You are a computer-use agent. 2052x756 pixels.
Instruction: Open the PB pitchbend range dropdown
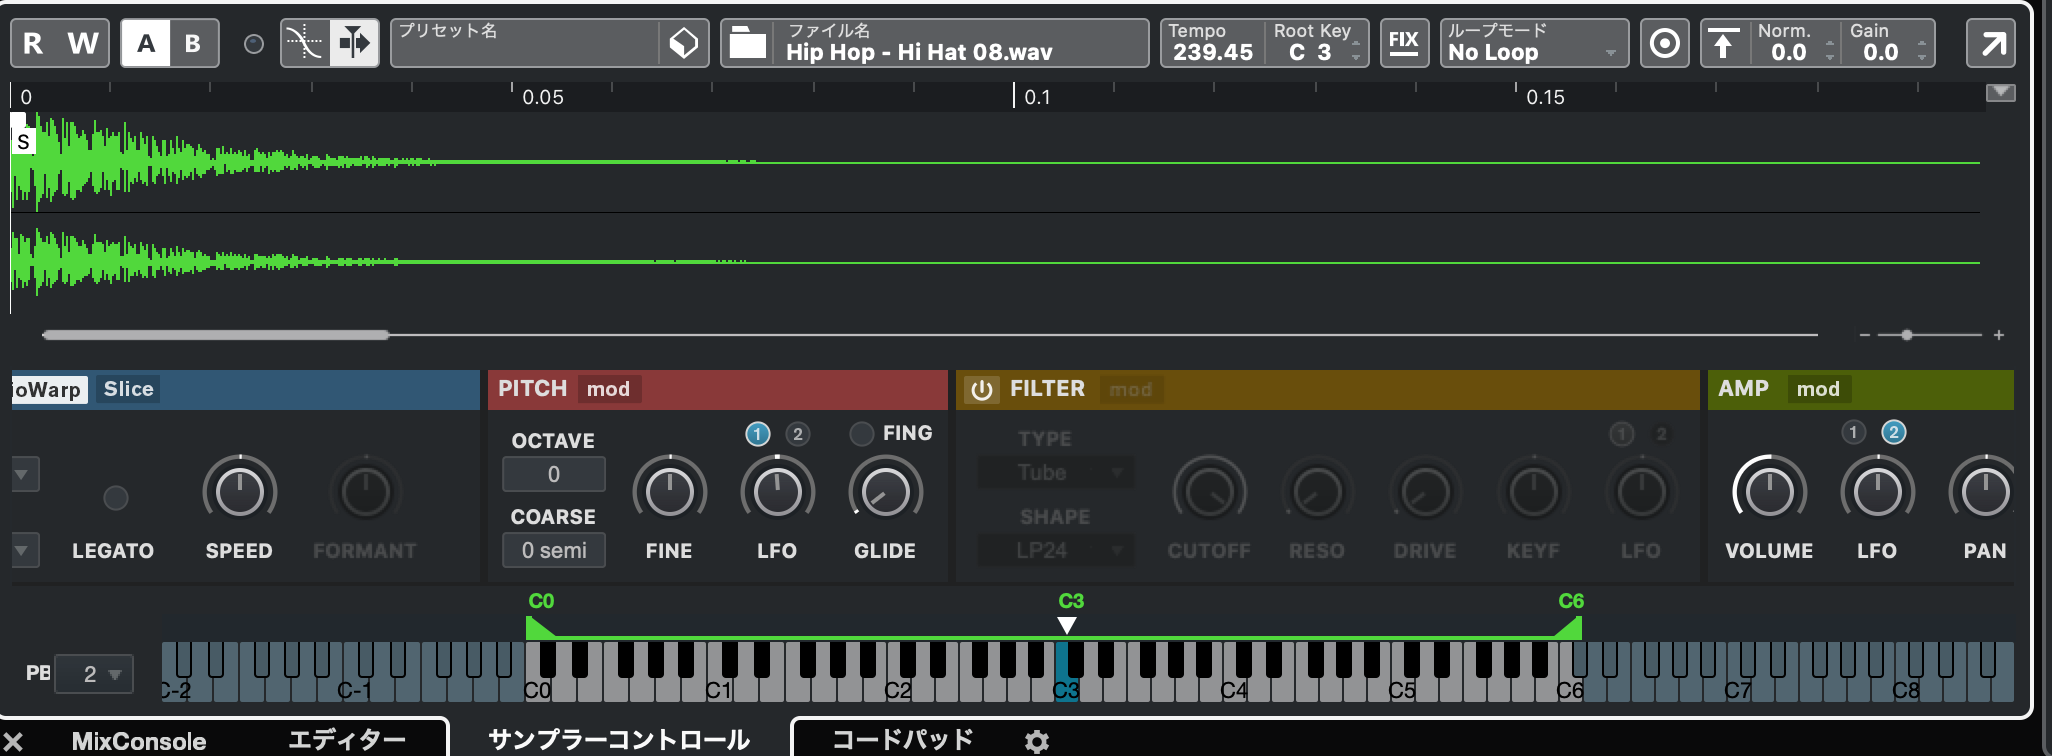coord(94,674)
